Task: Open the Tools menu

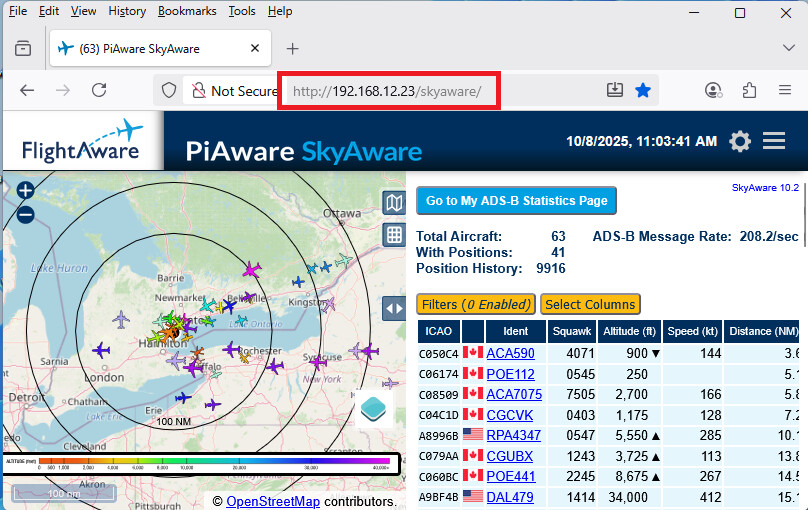Action: point(242,11)
